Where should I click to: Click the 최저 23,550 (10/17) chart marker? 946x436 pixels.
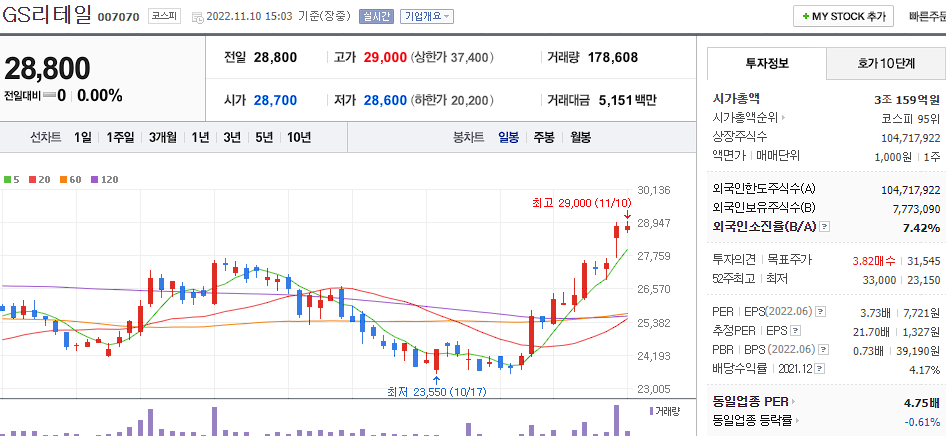coord(436,392)
